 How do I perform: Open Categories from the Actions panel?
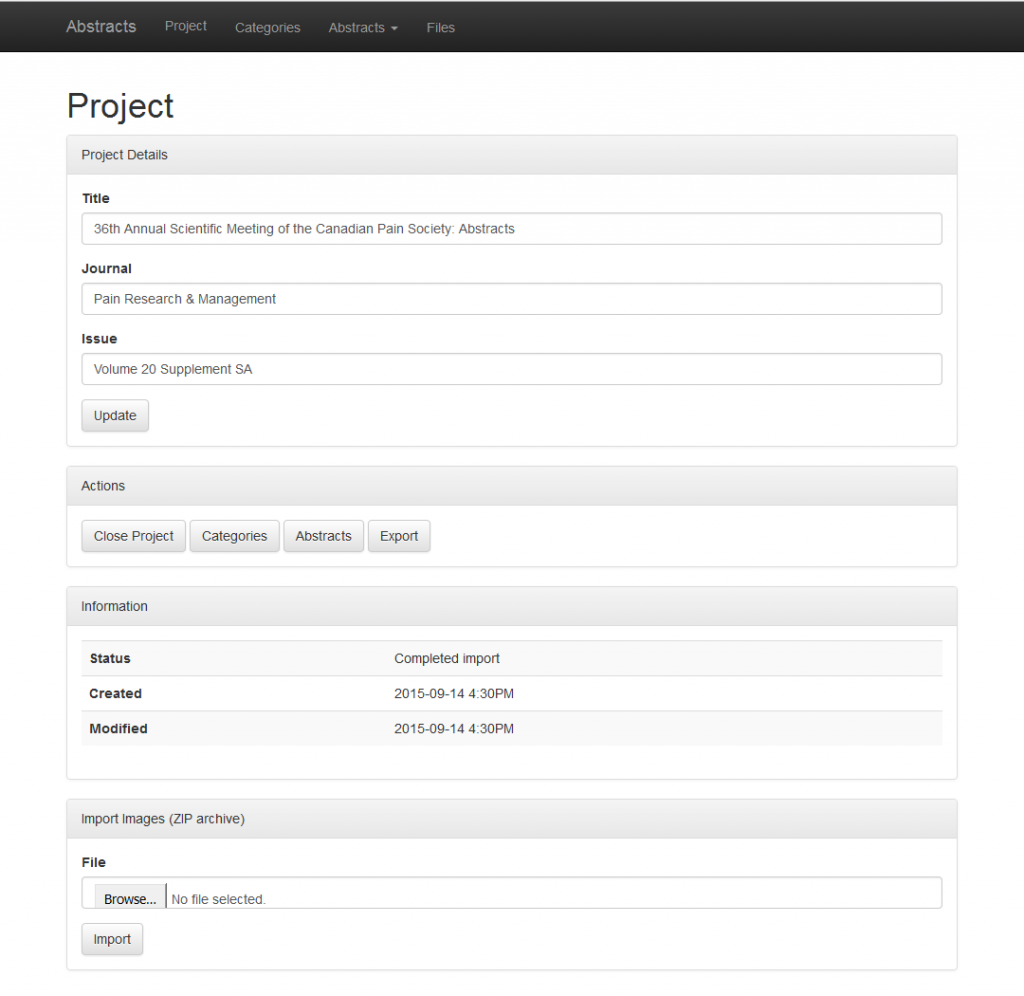pyautogui.click(x=234, y=536)
